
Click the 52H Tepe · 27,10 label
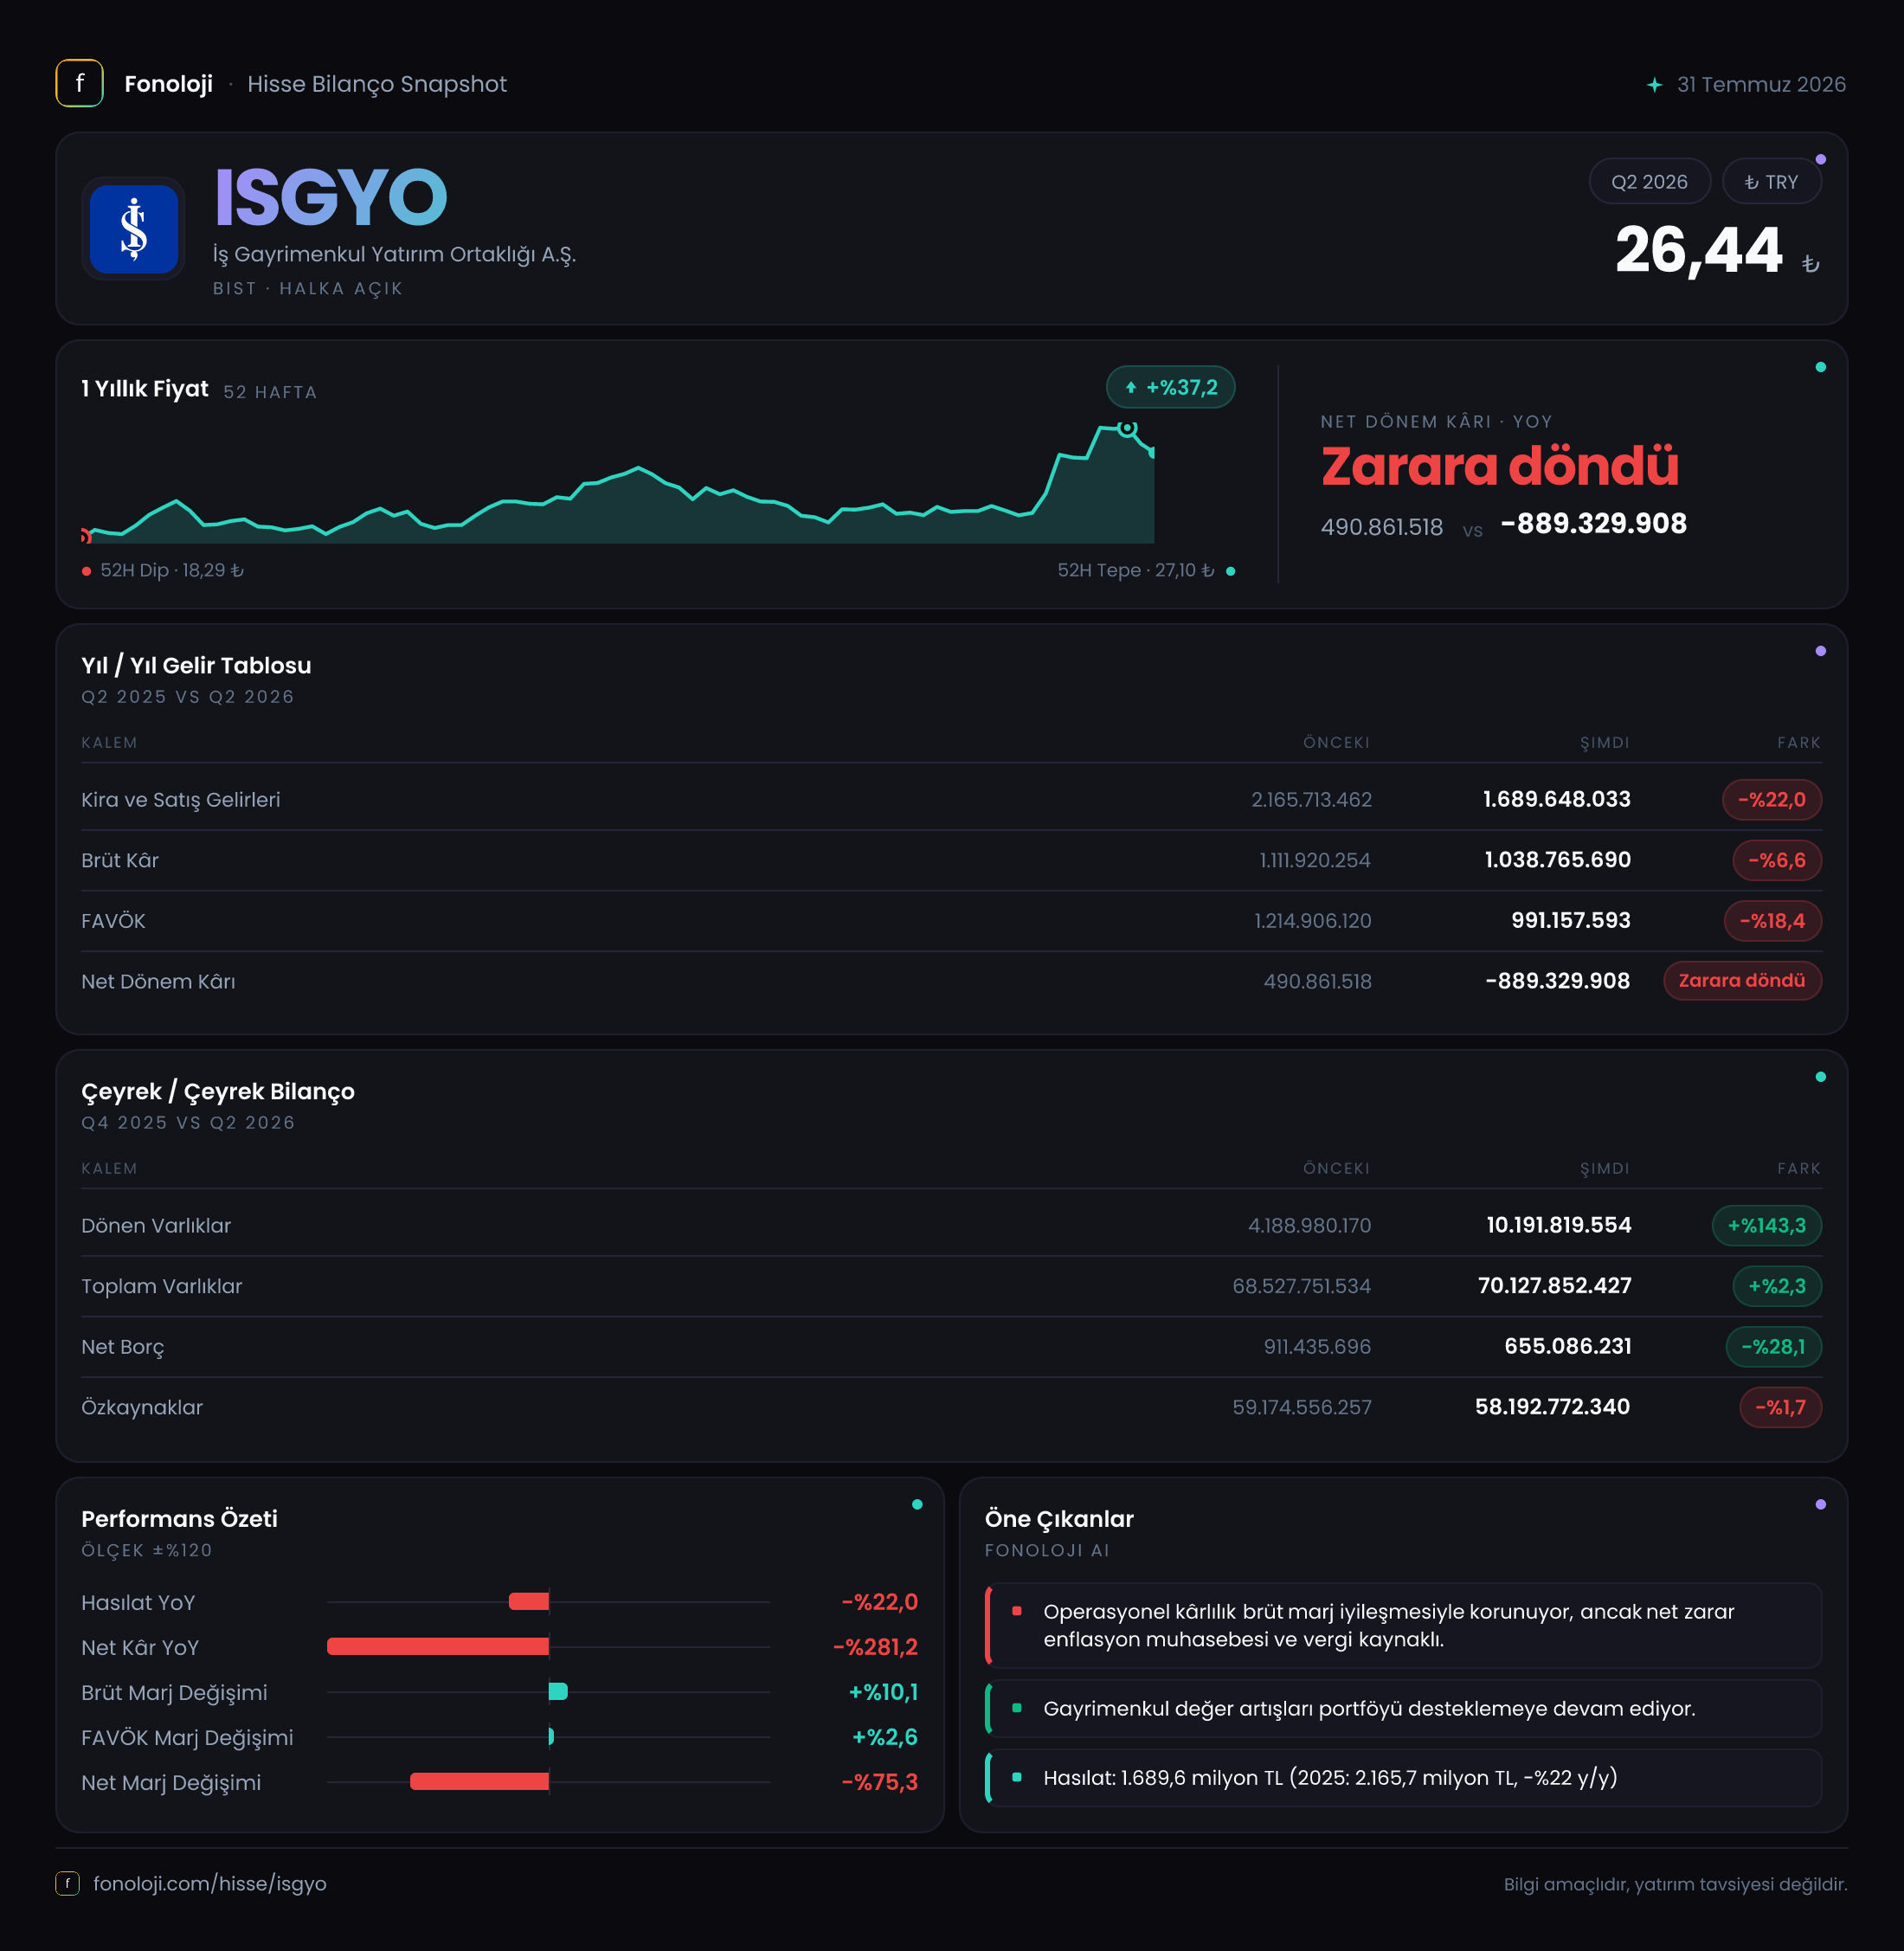coord(1136,570)
